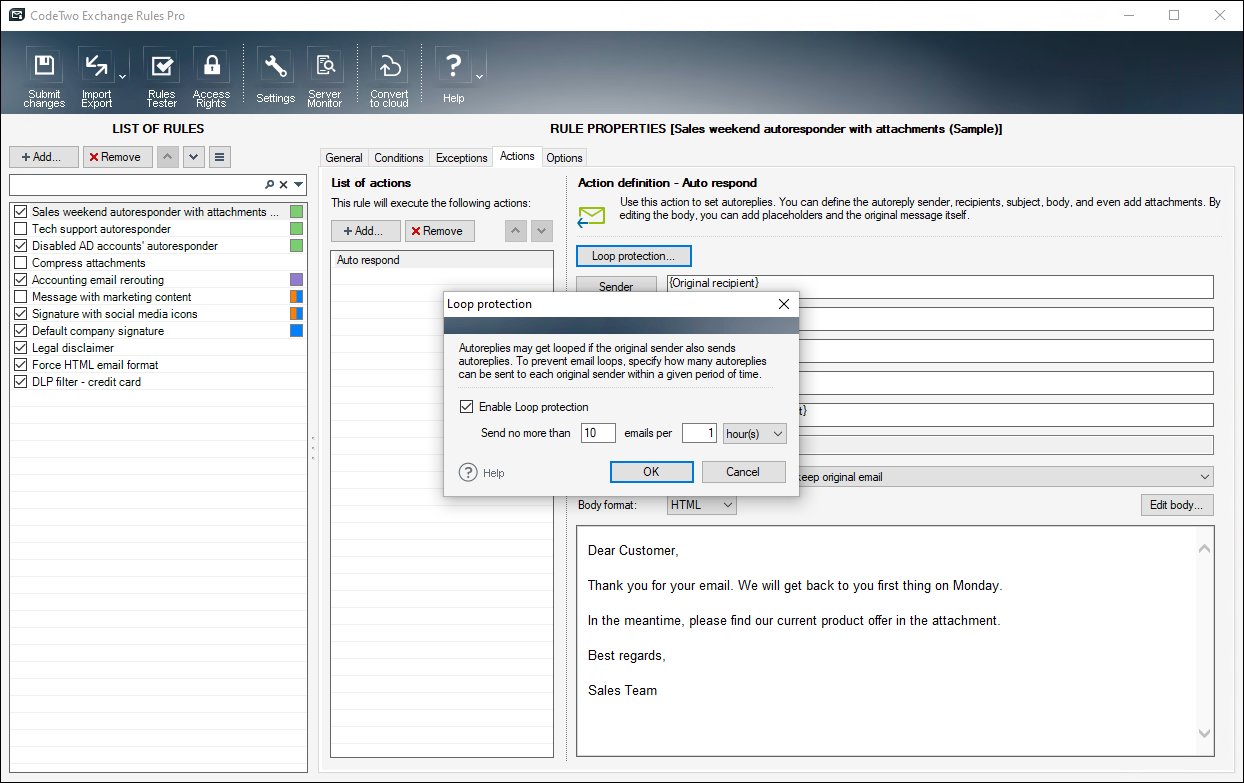Select the Force HTML email format rule name
Viewport: 1244px width, 783px height.
(x=95, y=365)
